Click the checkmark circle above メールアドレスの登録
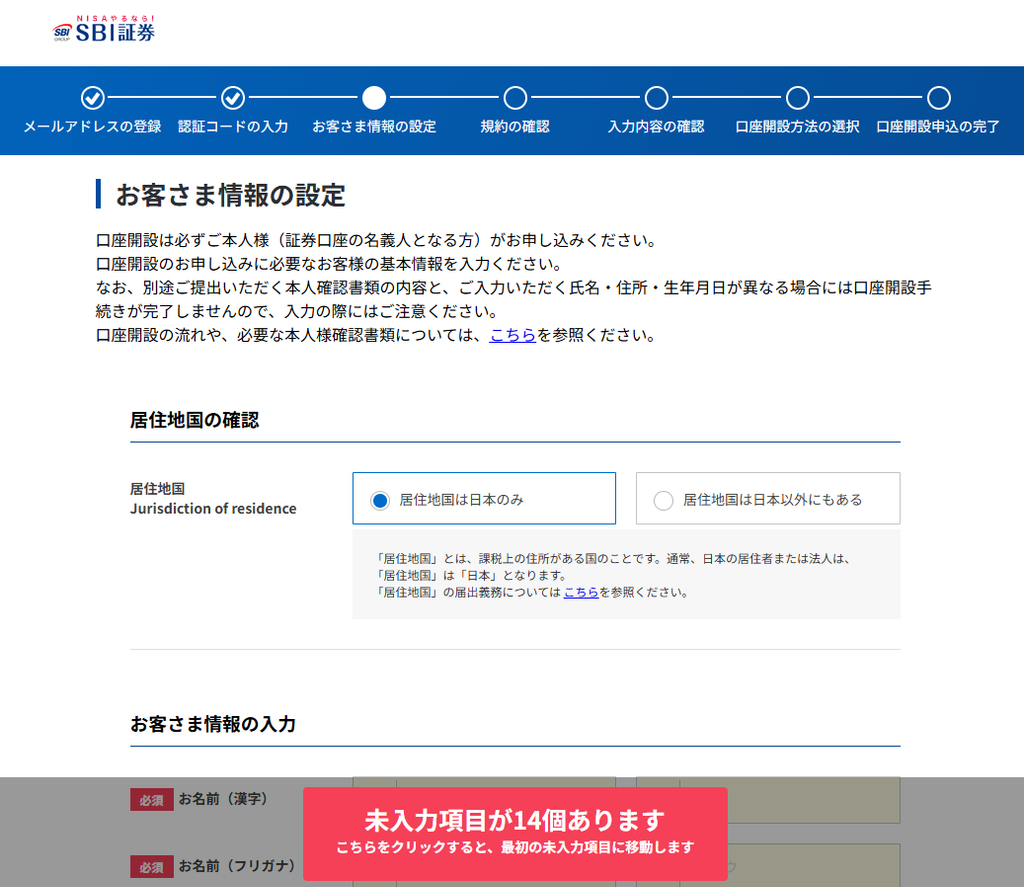The height and width of the screenshot is (887, 1024). coord(93,98)
